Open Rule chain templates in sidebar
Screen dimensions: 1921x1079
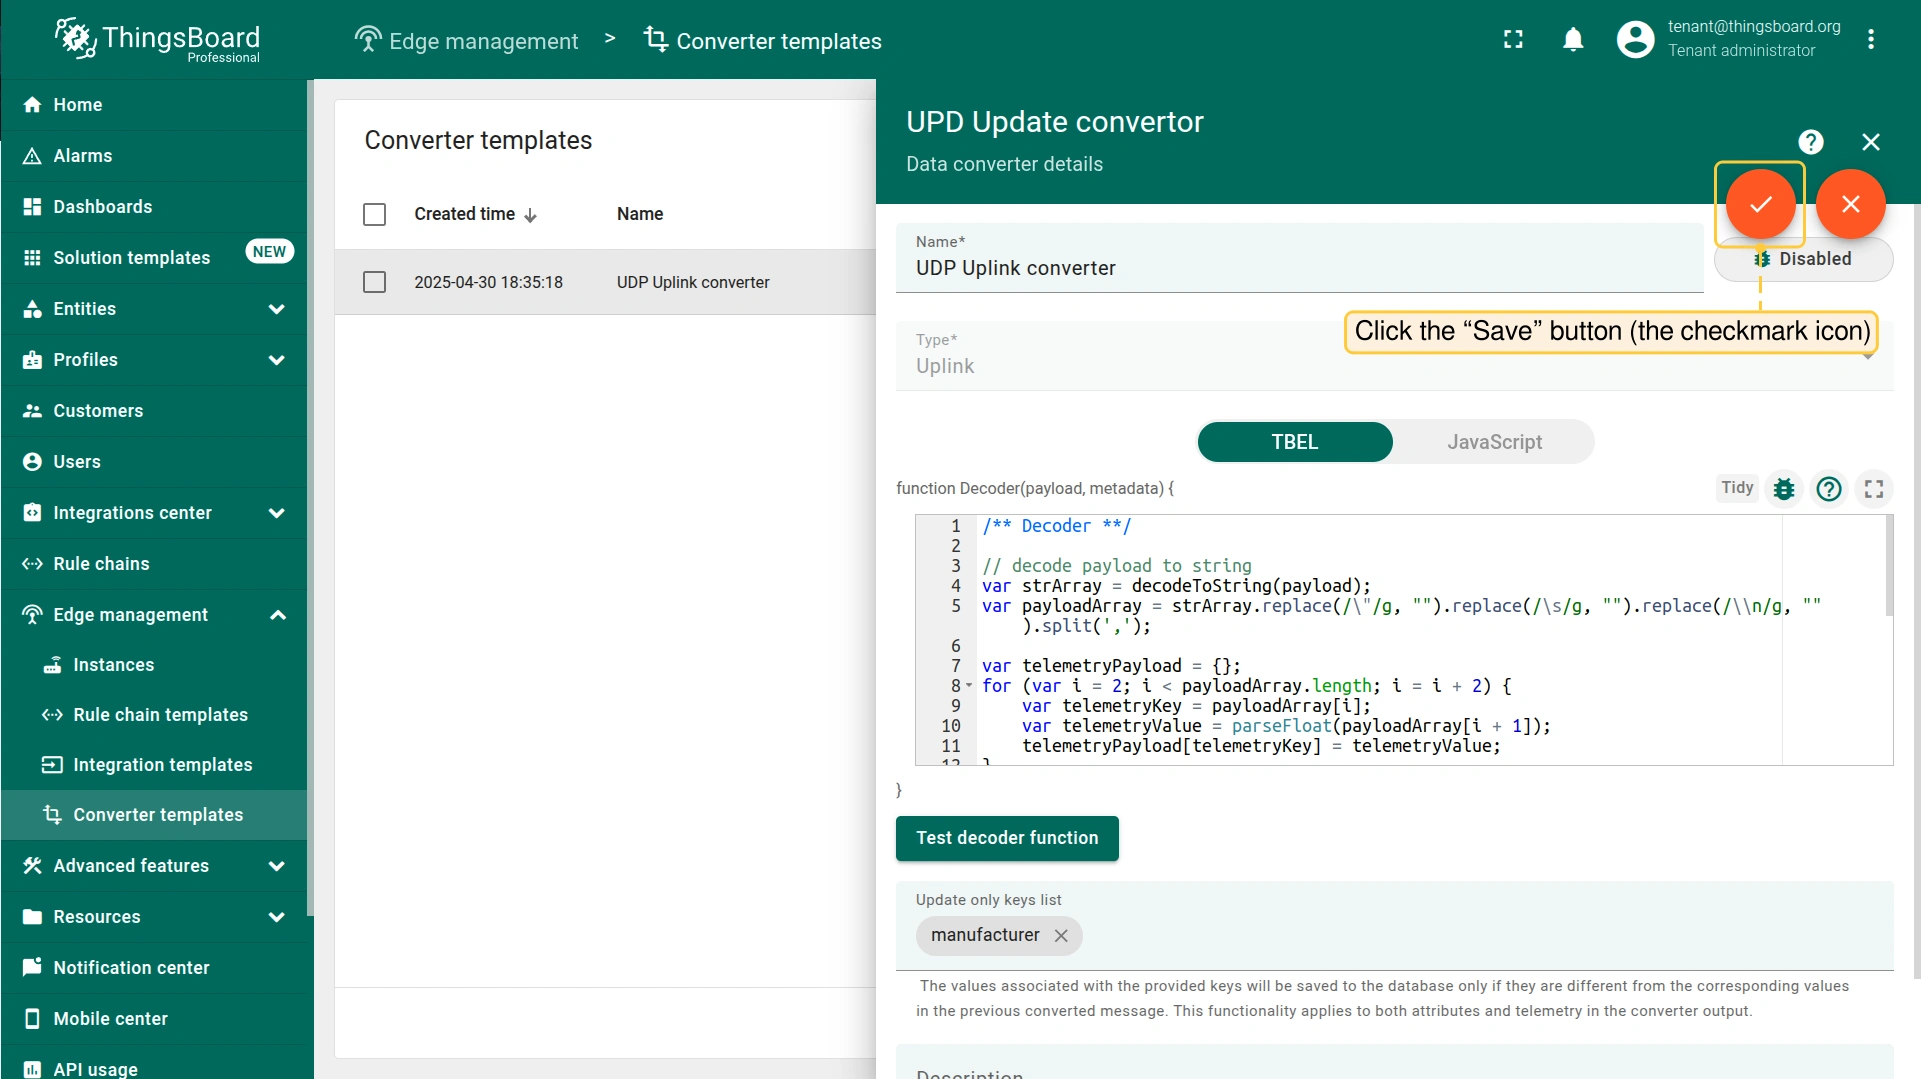click(160, 715)
